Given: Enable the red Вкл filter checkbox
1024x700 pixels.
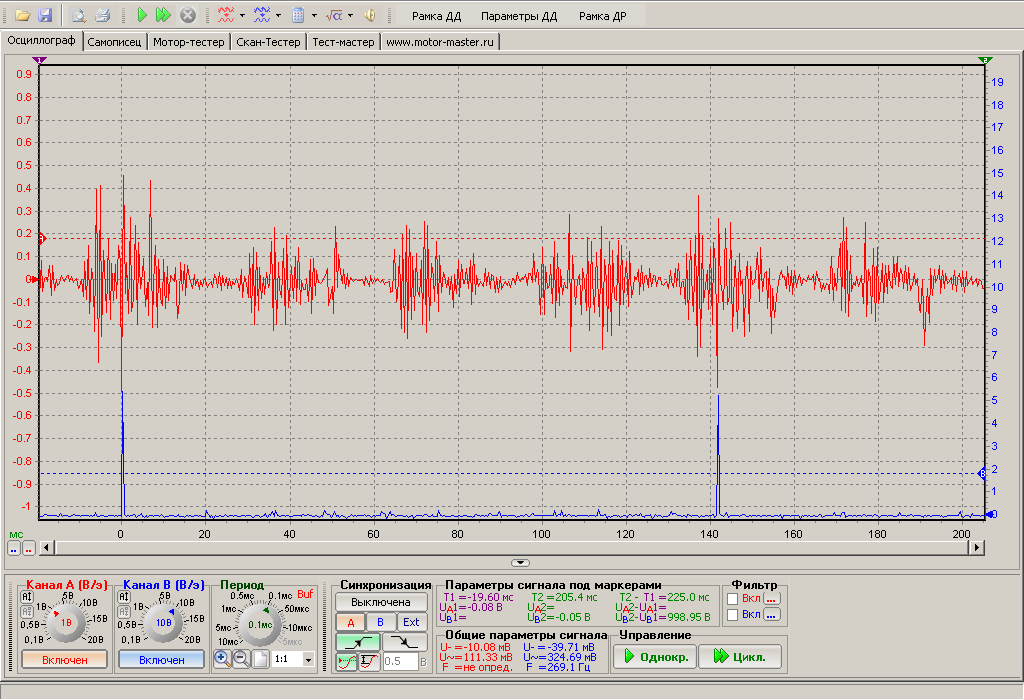Looking at the screenshot, I should coord(733,599).
